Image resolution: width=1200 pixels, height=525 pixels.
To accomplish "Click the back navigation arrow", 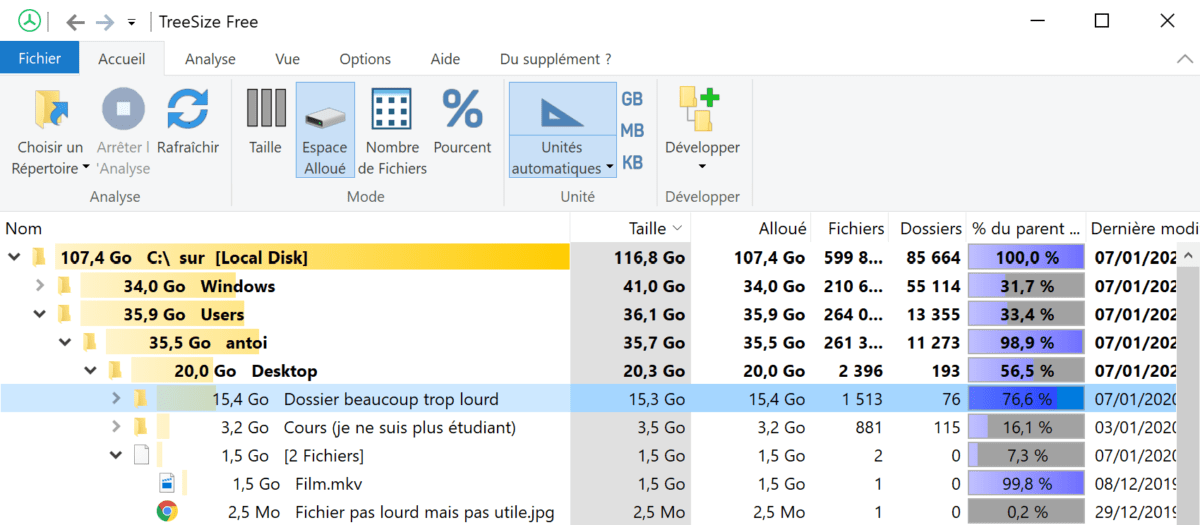I will click(75, 21).
